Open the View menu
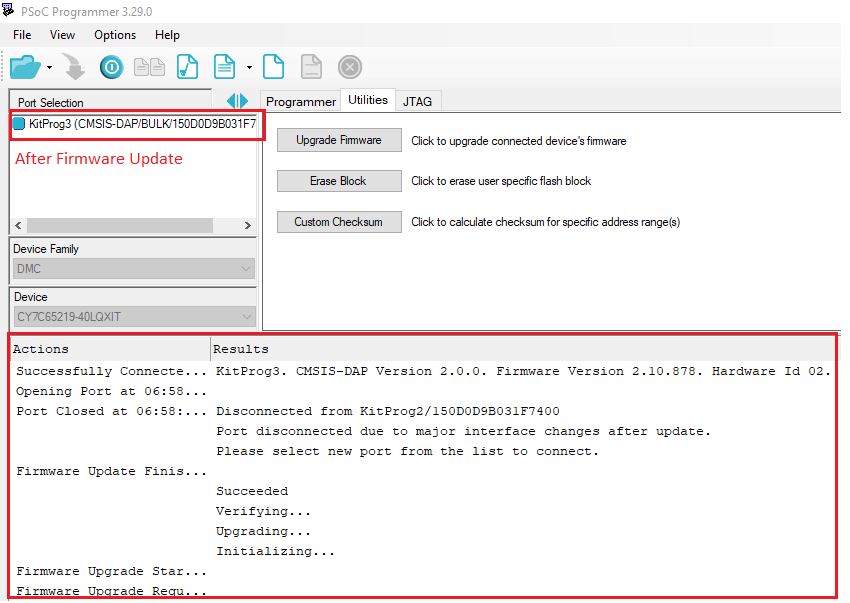 point(62,35)
